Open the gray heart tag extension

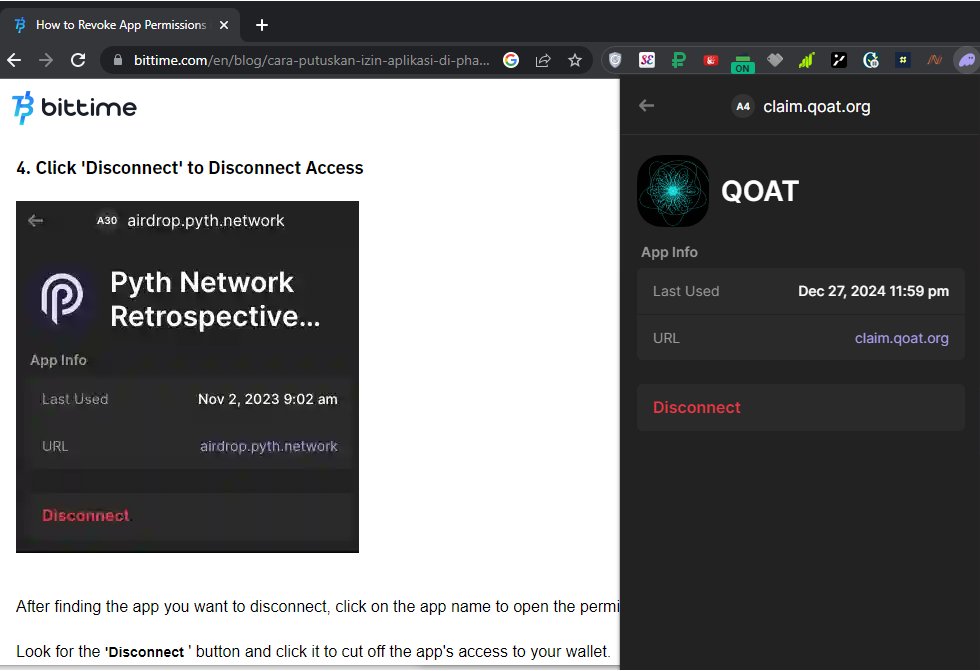[775, 60]
